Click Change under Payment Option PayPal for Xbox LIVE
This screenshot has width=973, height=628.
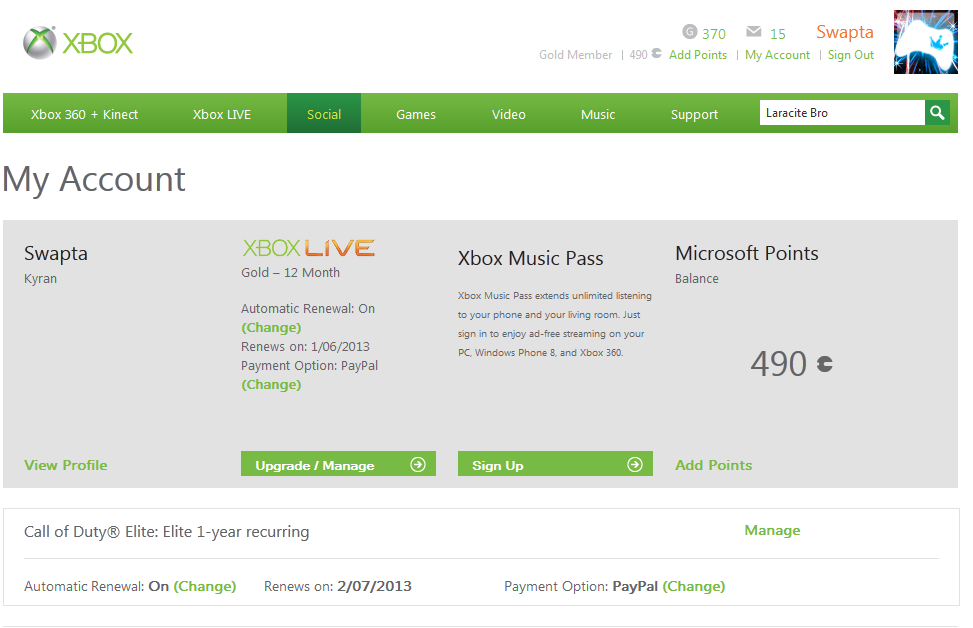pyautogui.click(x=271, y=384)
